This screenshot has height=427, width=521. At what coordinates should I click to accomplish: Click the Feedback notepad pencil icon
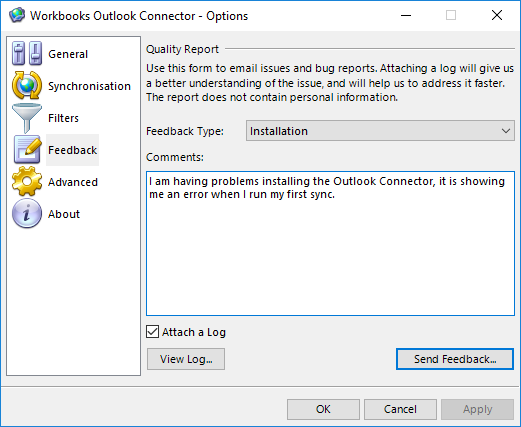[28, 150]
